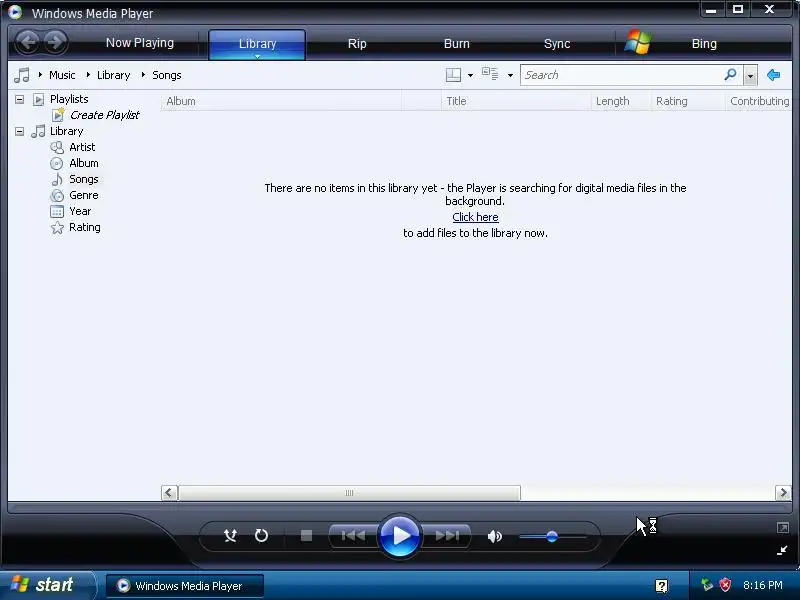Click Windows Media Player taskbar button

(x=185, y=586)
